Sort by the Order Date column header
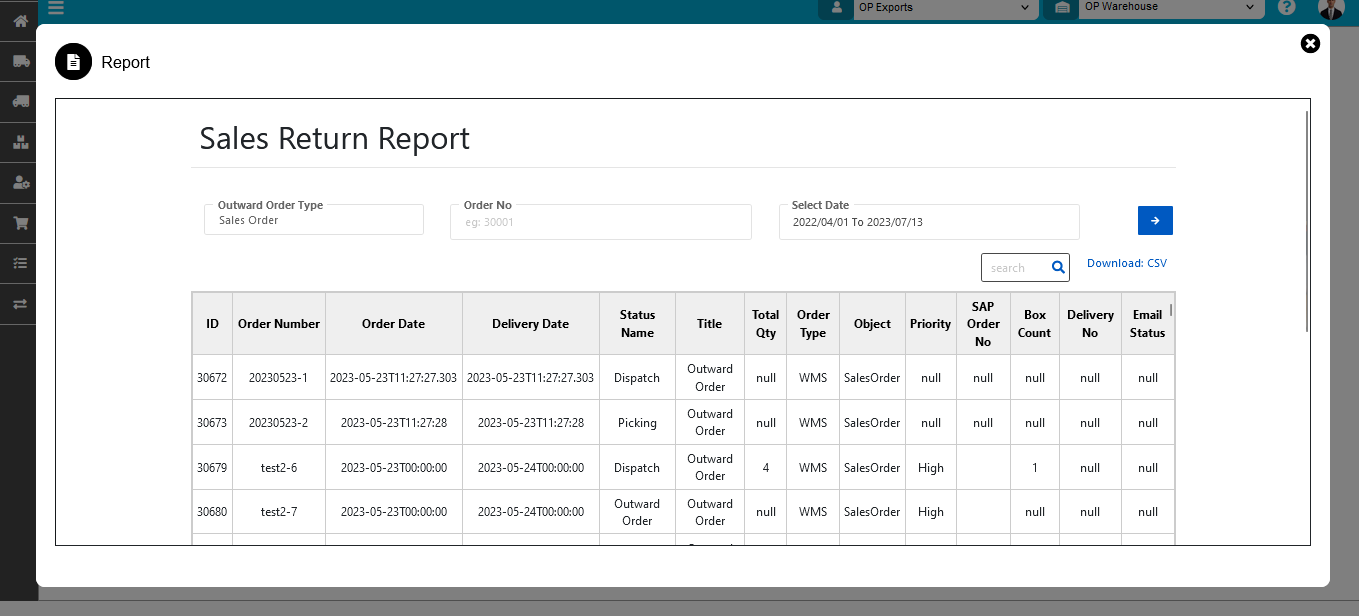1359x616 pixels. tap(393, 324)
